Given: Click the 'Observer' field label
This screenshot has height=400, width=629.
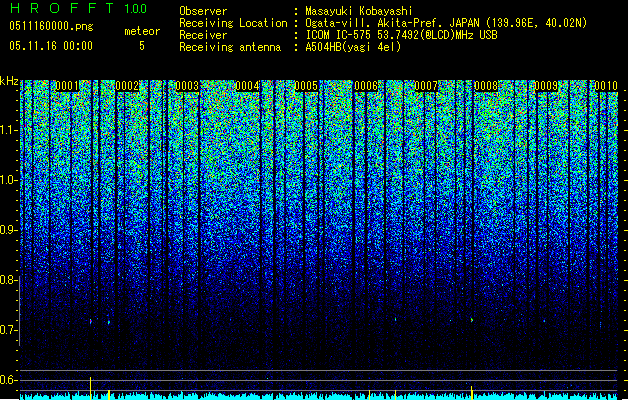Looking at the screenshot, I should click(203, 11).
